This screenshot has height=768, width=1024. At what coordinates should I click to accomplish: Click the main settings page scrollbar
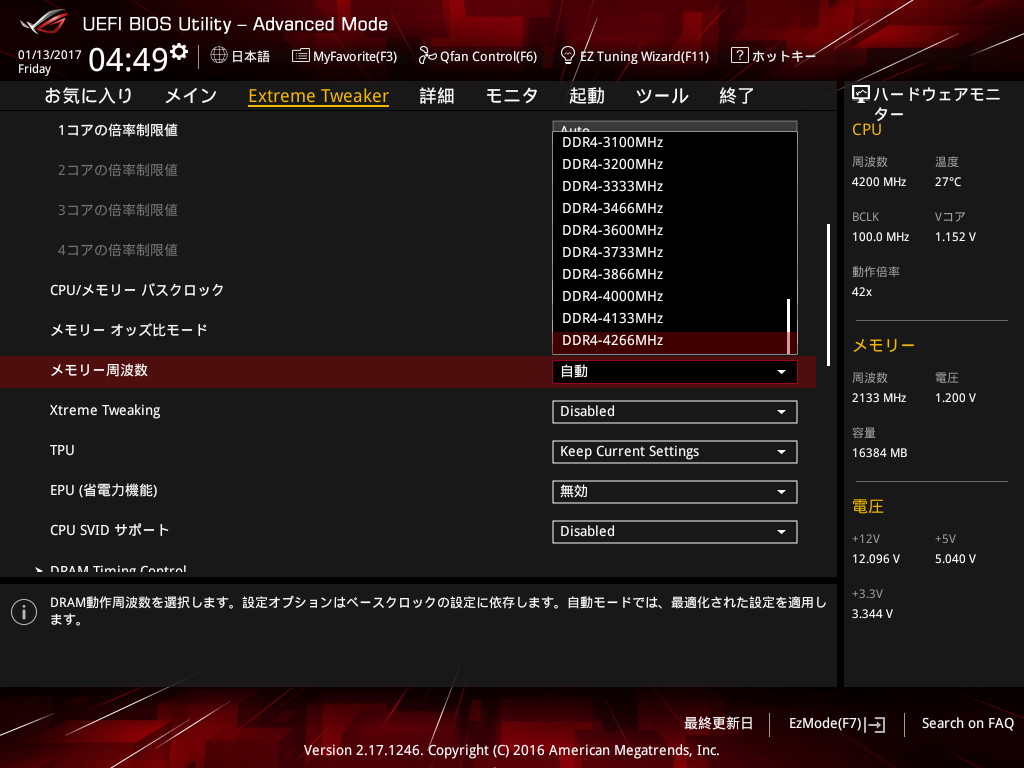pos(829,295)
